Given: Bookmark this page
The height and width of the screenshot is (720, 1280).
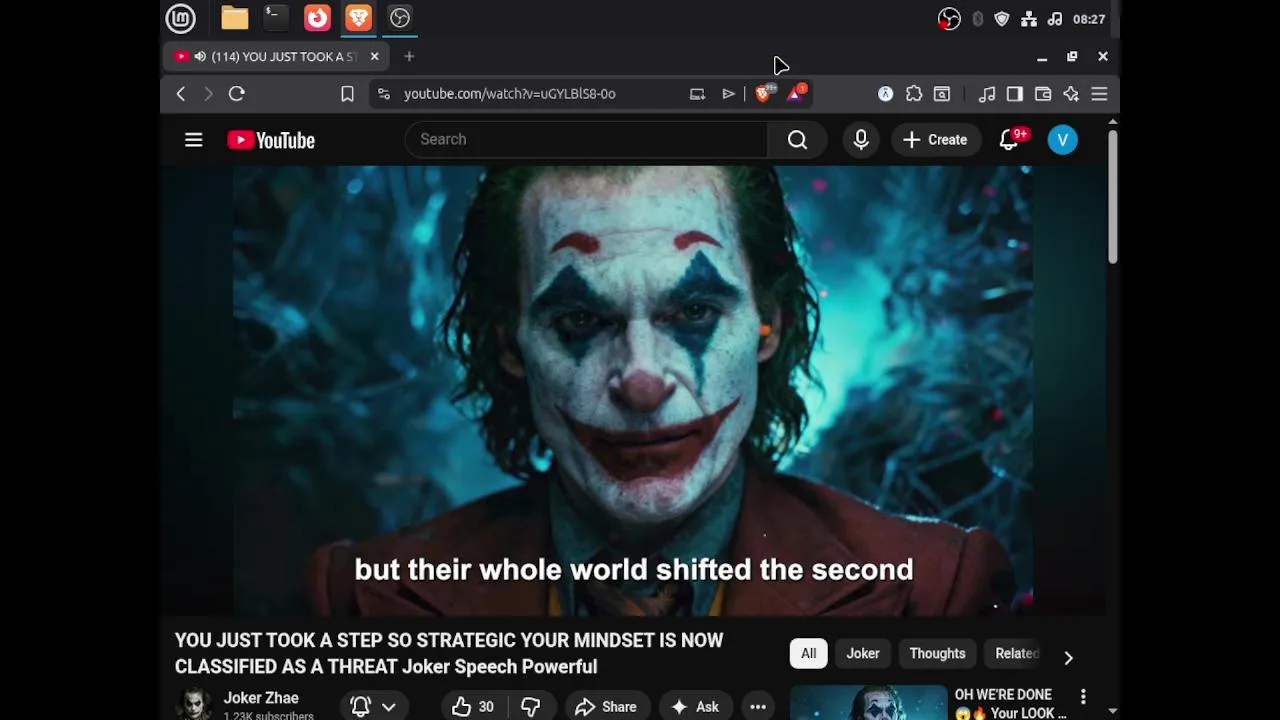Looking at the screenshot, I should 347,94.
